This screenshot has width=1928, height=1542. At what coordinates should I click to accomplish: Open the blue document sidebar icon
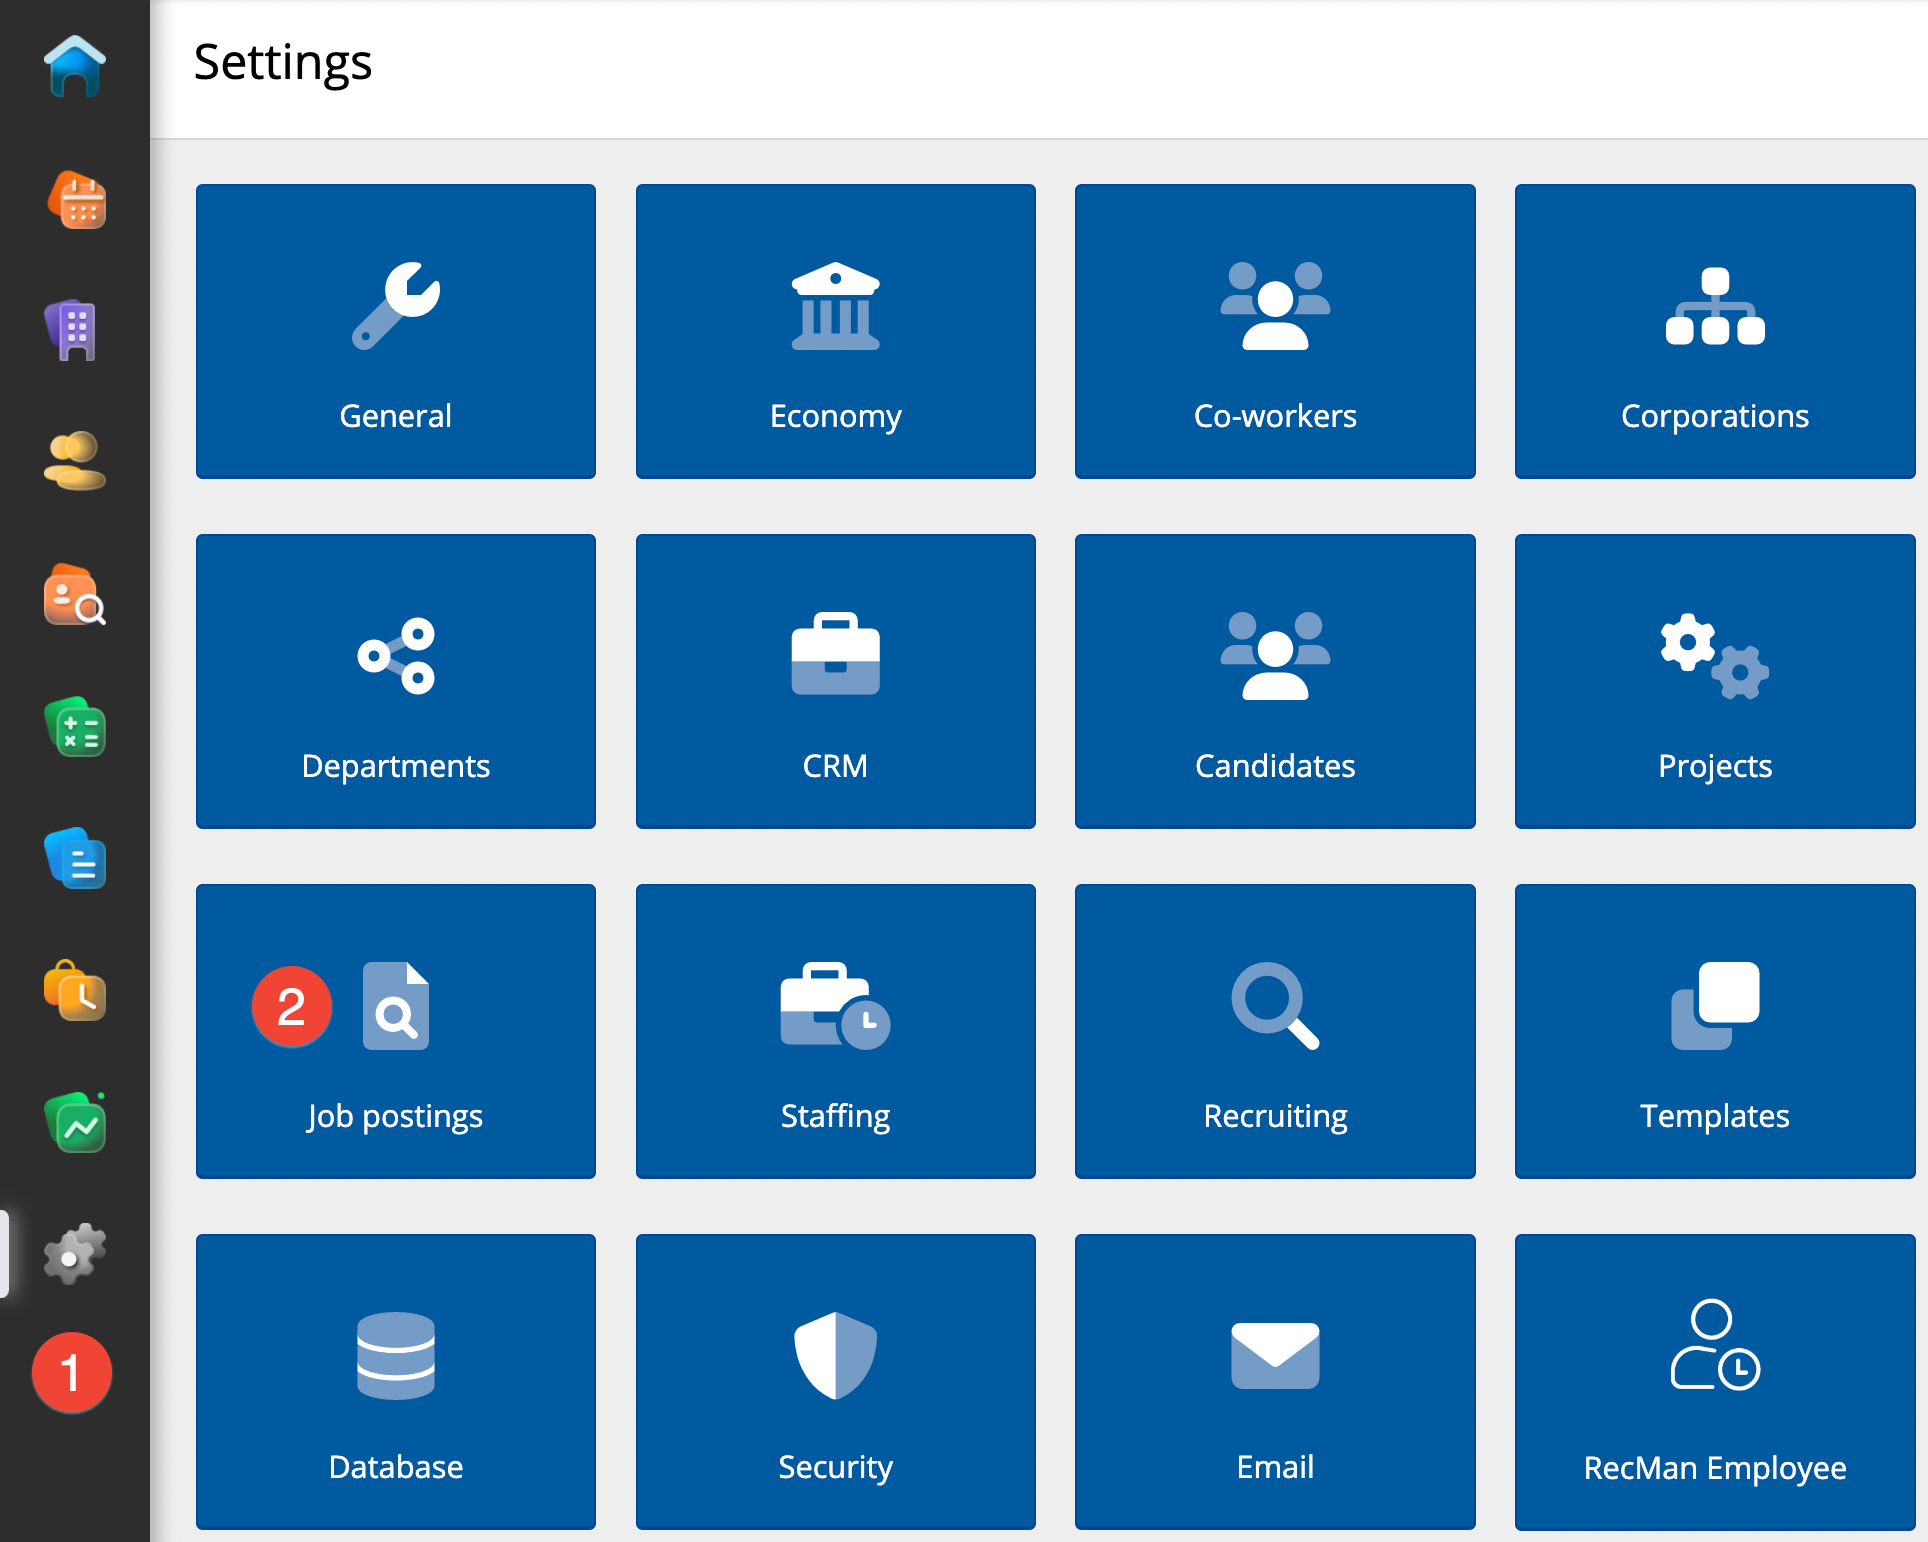pos(76,859)
